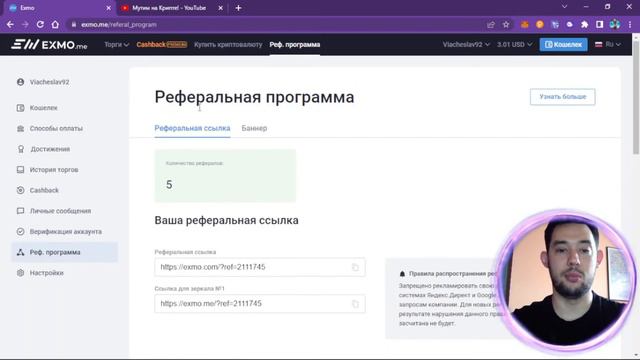Image resolution: width=640 pixels, height=360 pixels.
Task: Open the Ru language dropdown
Action: [x=608, y=44]
